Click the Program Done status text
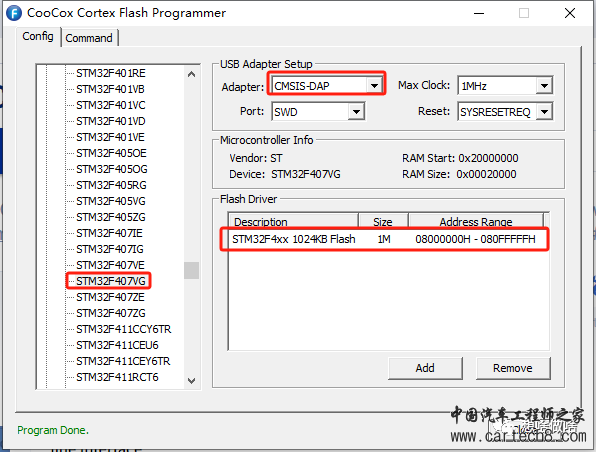 (x=53, y=430)
